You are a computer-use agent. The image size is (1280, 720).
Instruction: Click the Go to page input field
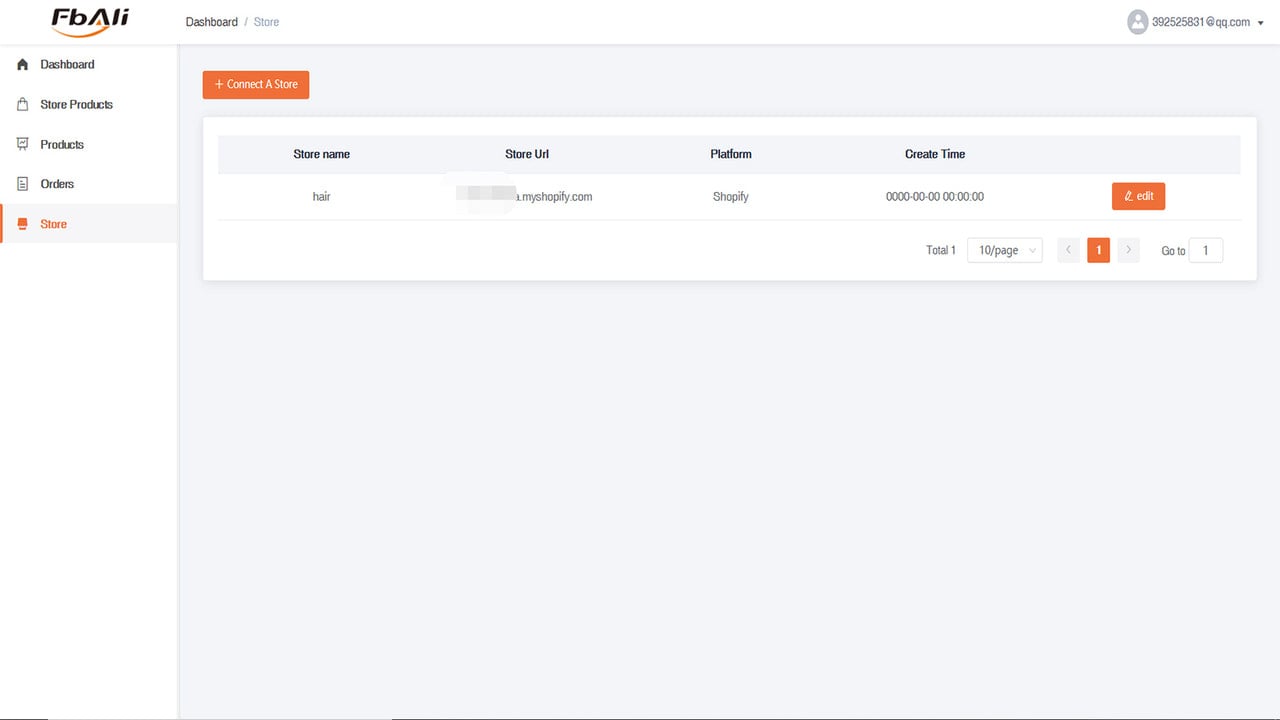tap(1206, 250)
